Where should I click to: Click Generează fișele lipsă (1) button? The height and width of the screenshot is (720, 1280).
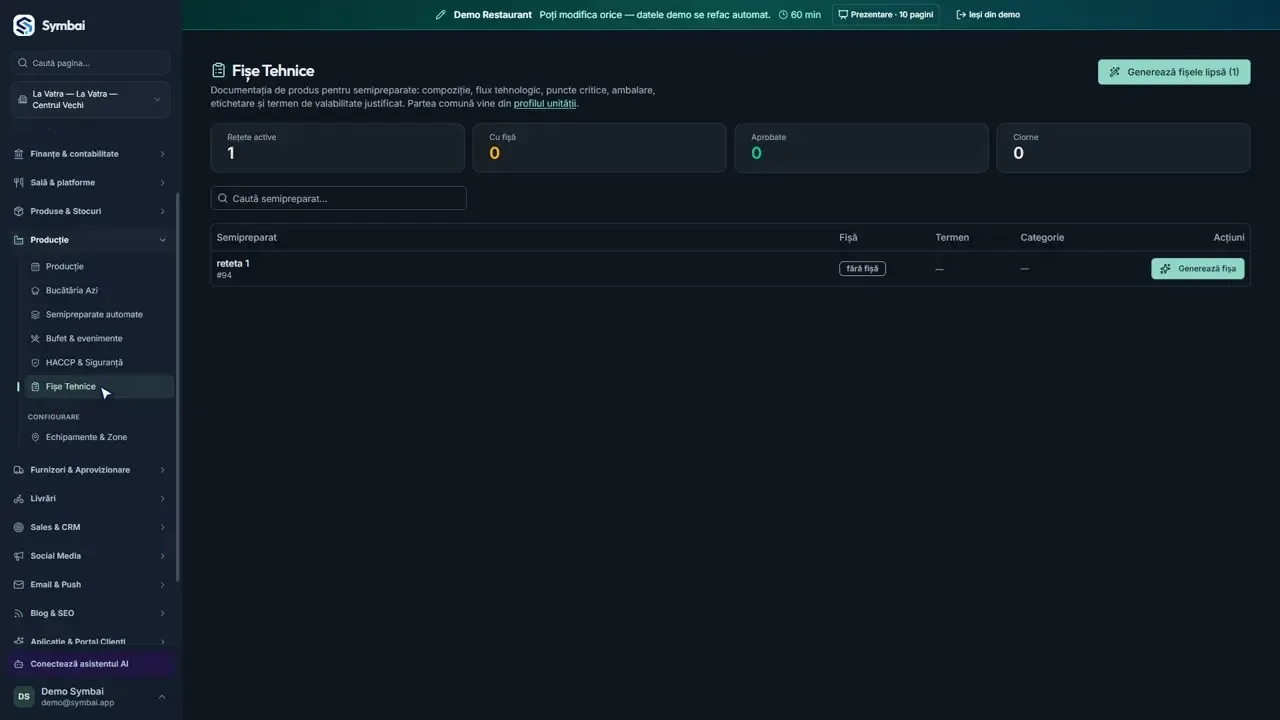point(1174,72)
